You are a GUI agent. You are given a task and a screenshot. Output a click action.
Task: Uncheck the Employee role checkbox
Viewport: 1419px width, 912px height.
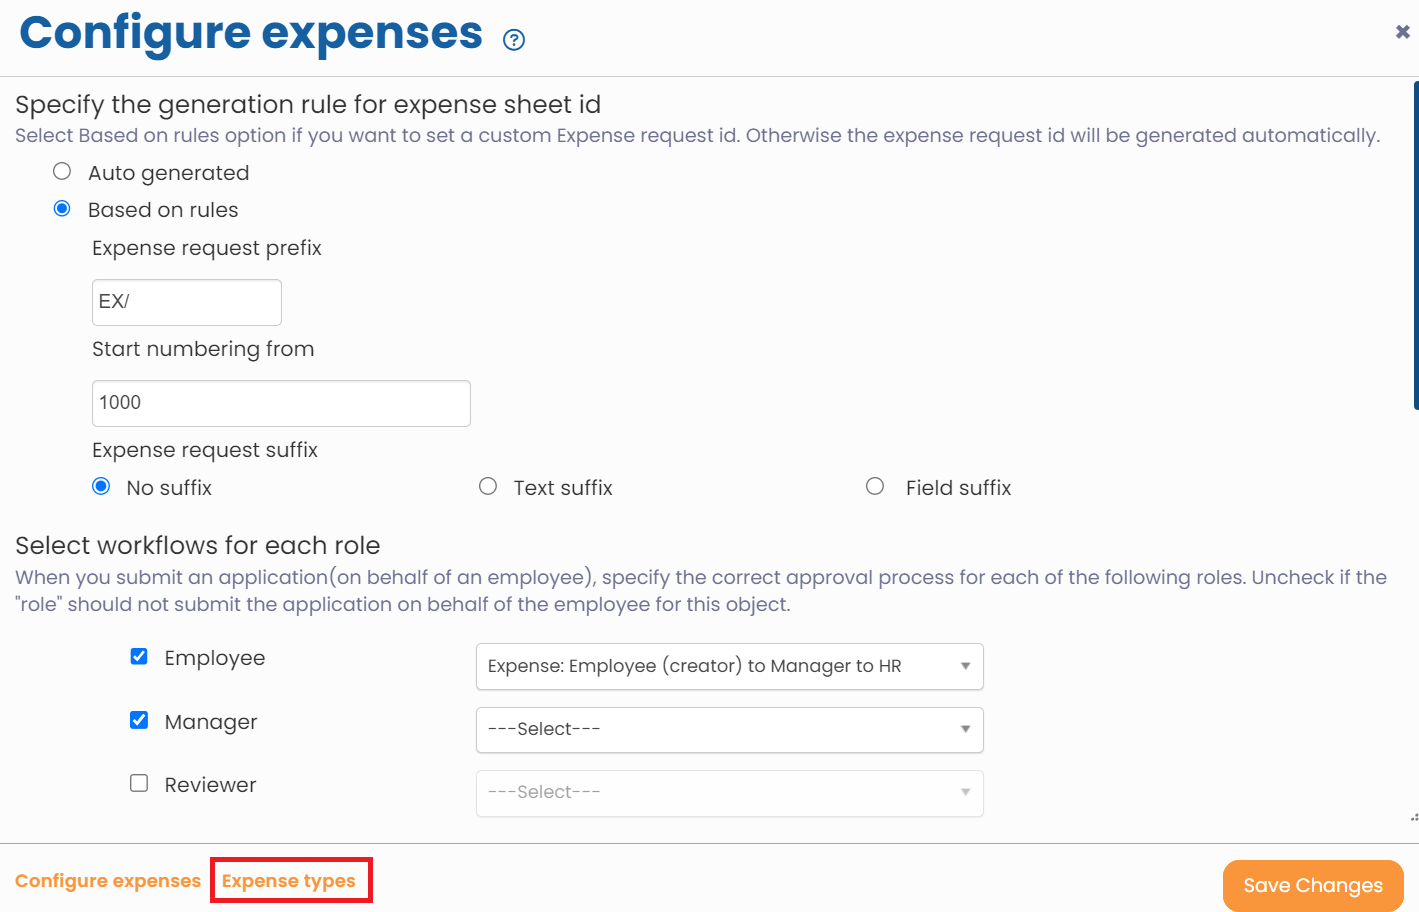pos(138,656)
